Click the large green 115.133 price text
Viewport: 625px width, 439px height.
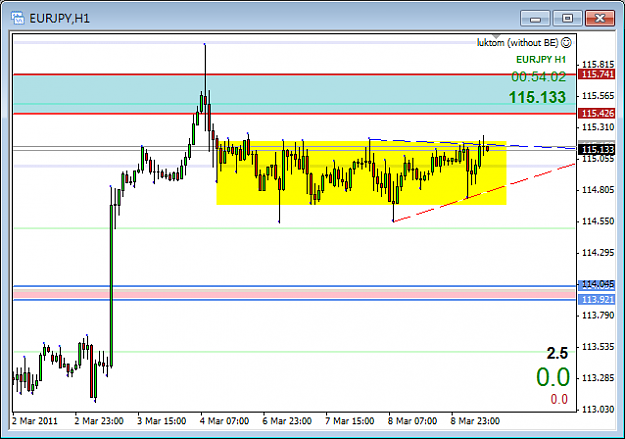537,97
